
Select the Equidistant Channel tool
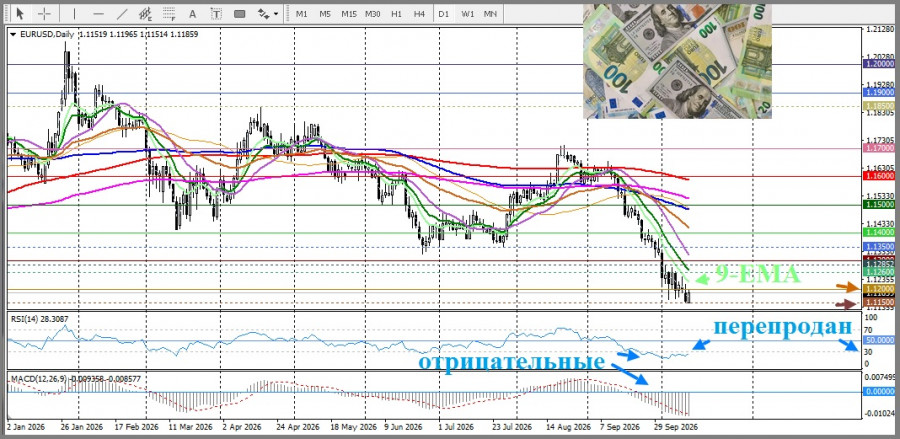[146, 13]
